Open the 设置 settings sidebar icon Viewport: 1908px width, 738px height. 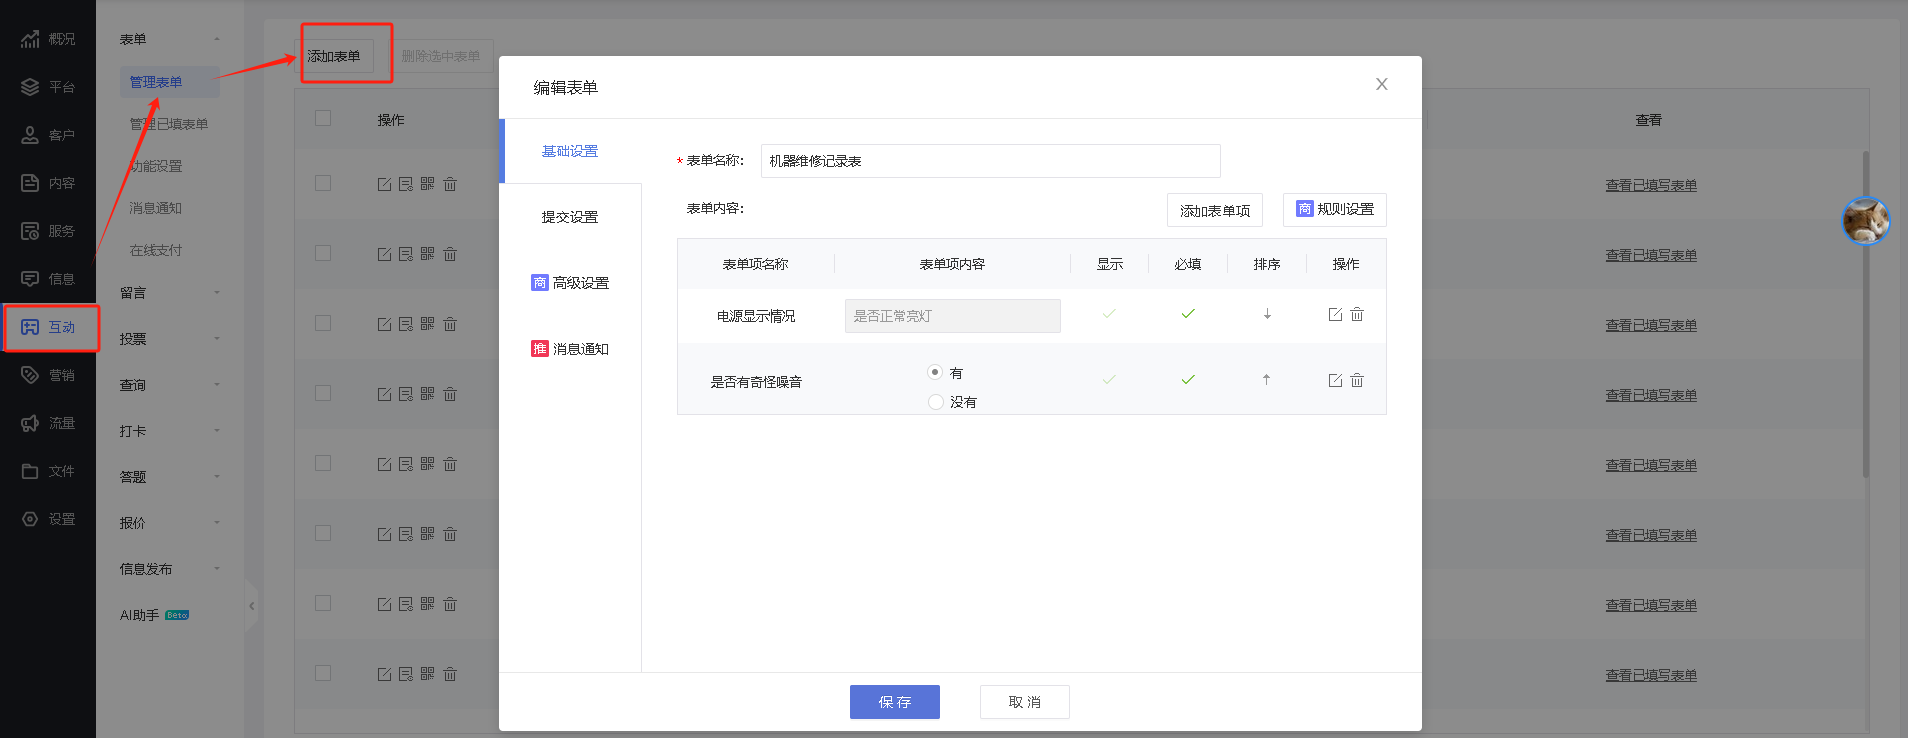30,519
